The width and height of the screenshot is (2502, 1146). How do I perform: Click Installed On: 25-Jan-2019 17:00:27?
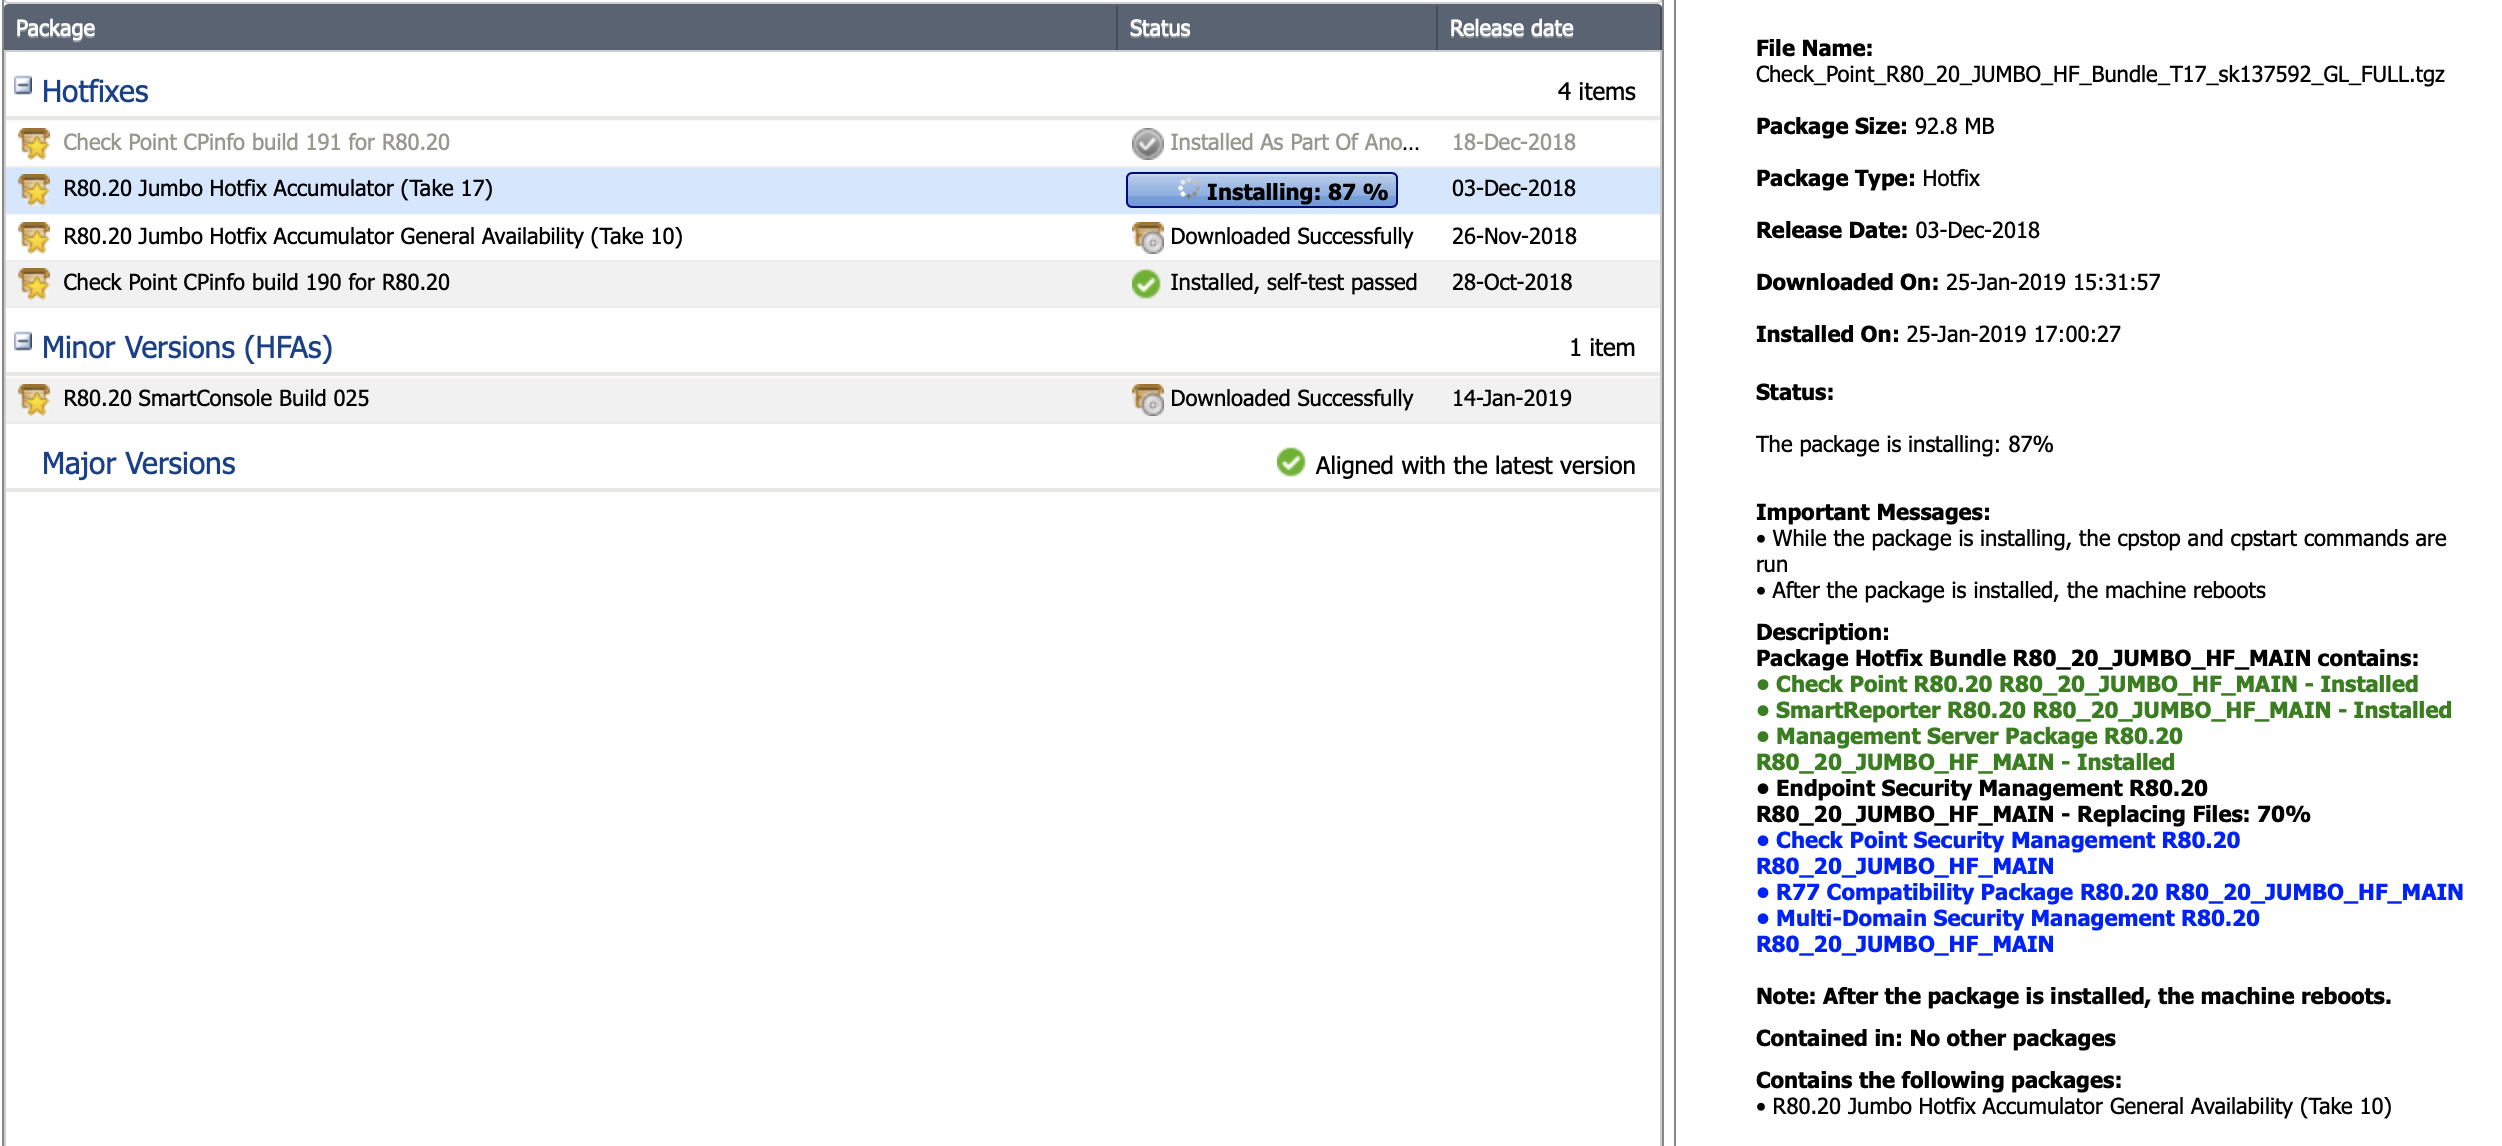coord(1938,334)
